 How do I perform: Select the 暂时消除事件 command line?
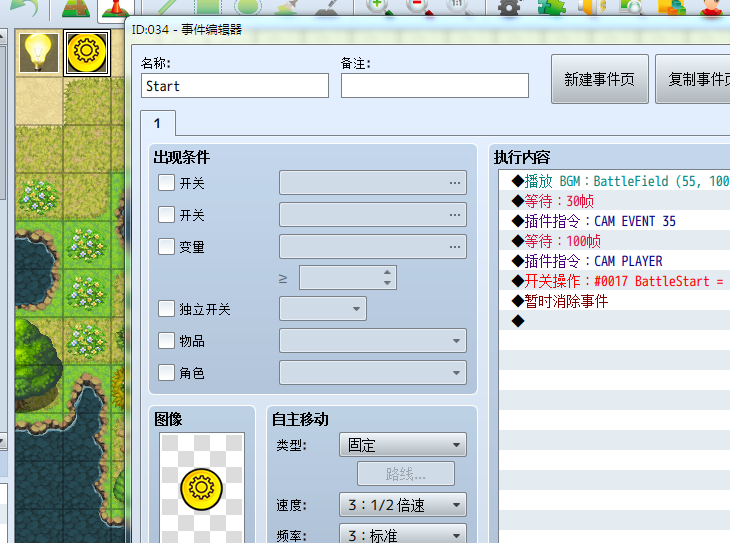coord(615,301)
